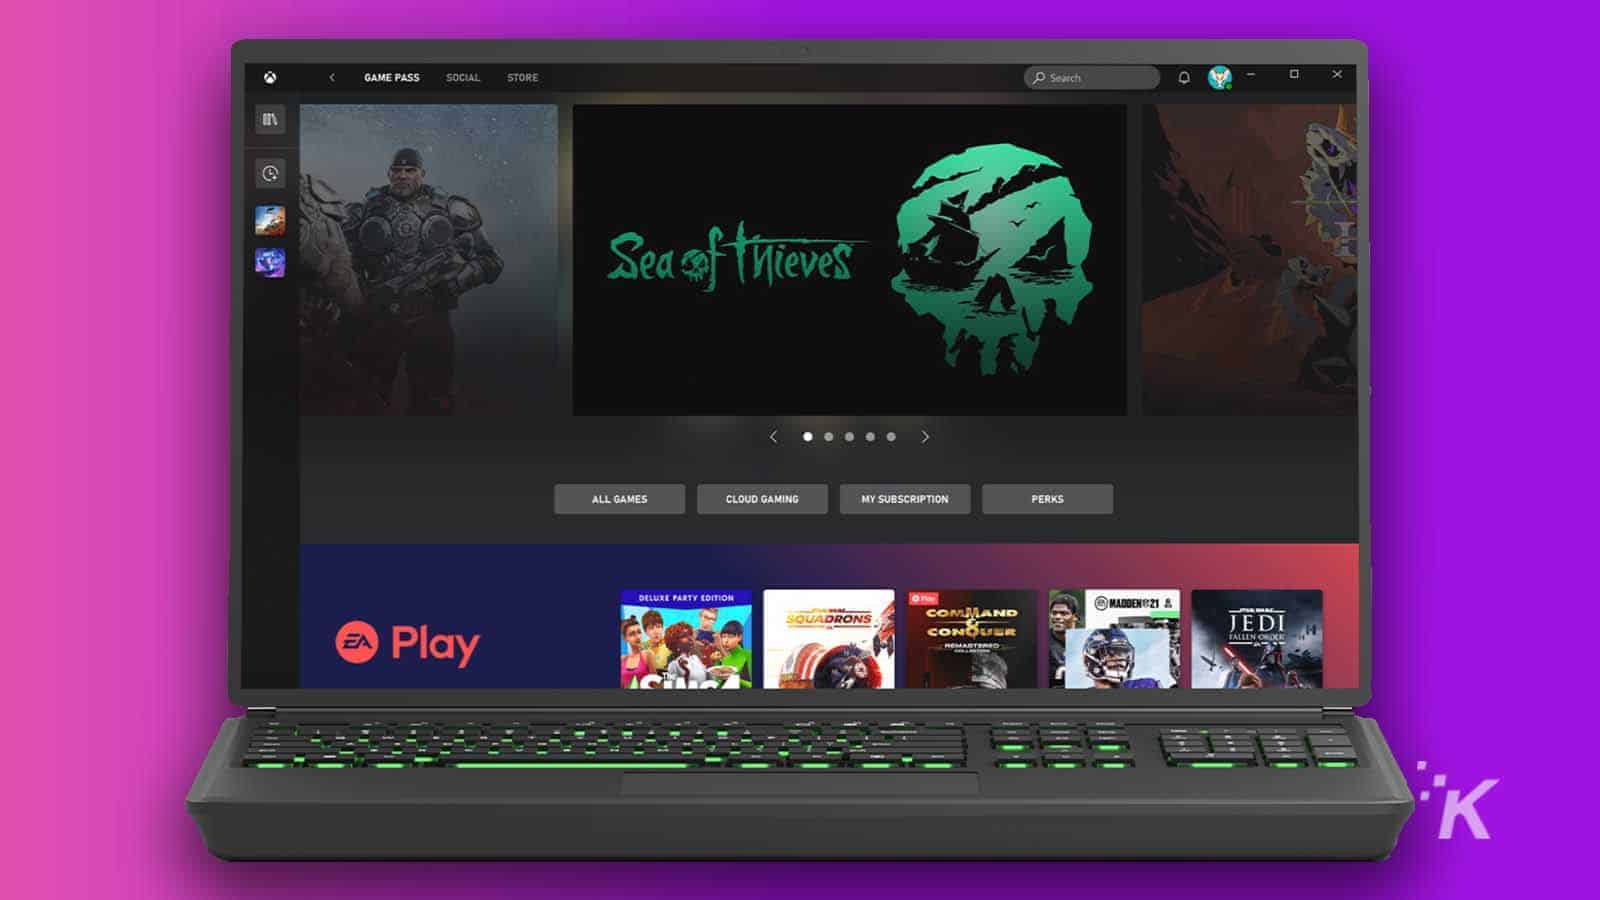1600x900 pixels.
Task: Show previous carousel slide arrow
Action: pyautogui.click(x=773, y=437)
